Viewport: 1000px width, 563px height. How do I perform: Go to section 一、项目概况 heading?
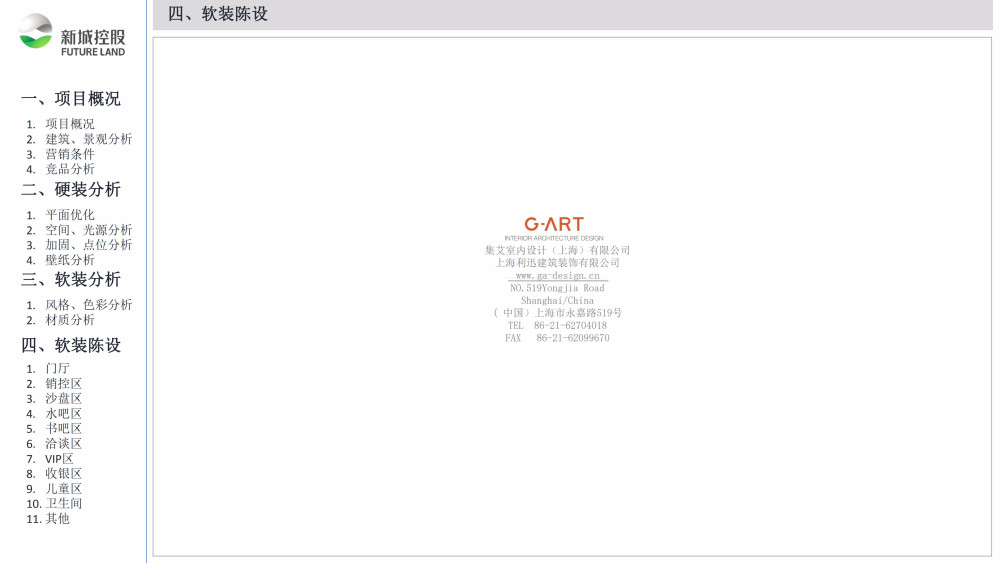(x=71, y=99)
